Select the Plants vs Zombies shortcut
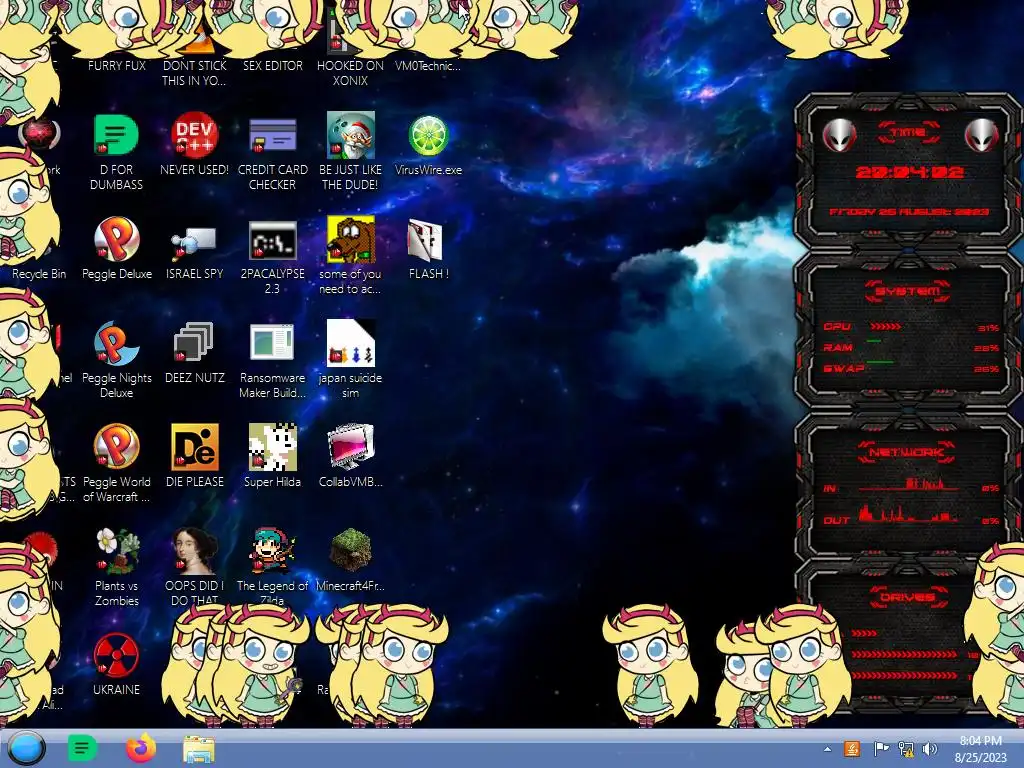The height and width of the screenshot is (768, 1024). coord(116,551)
